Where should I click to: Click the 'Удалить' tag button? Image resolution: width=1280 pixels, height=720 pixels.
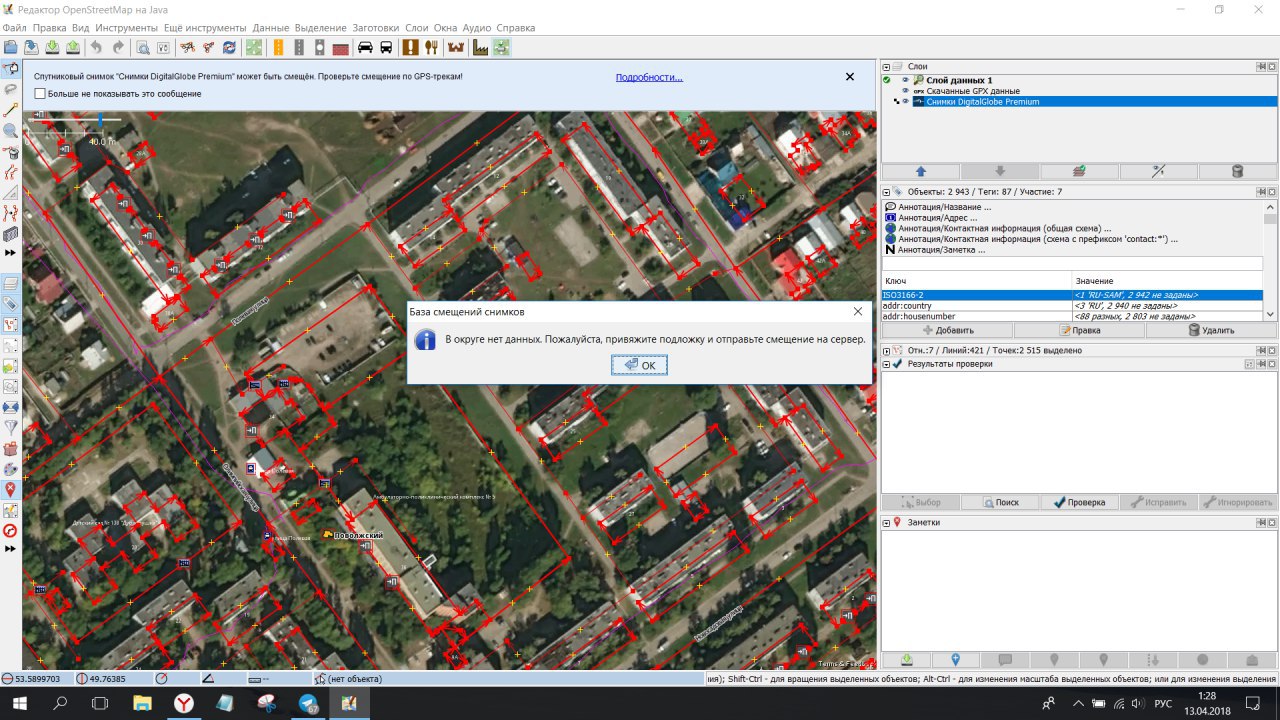pyautogui.click(x=1211, y=330)
